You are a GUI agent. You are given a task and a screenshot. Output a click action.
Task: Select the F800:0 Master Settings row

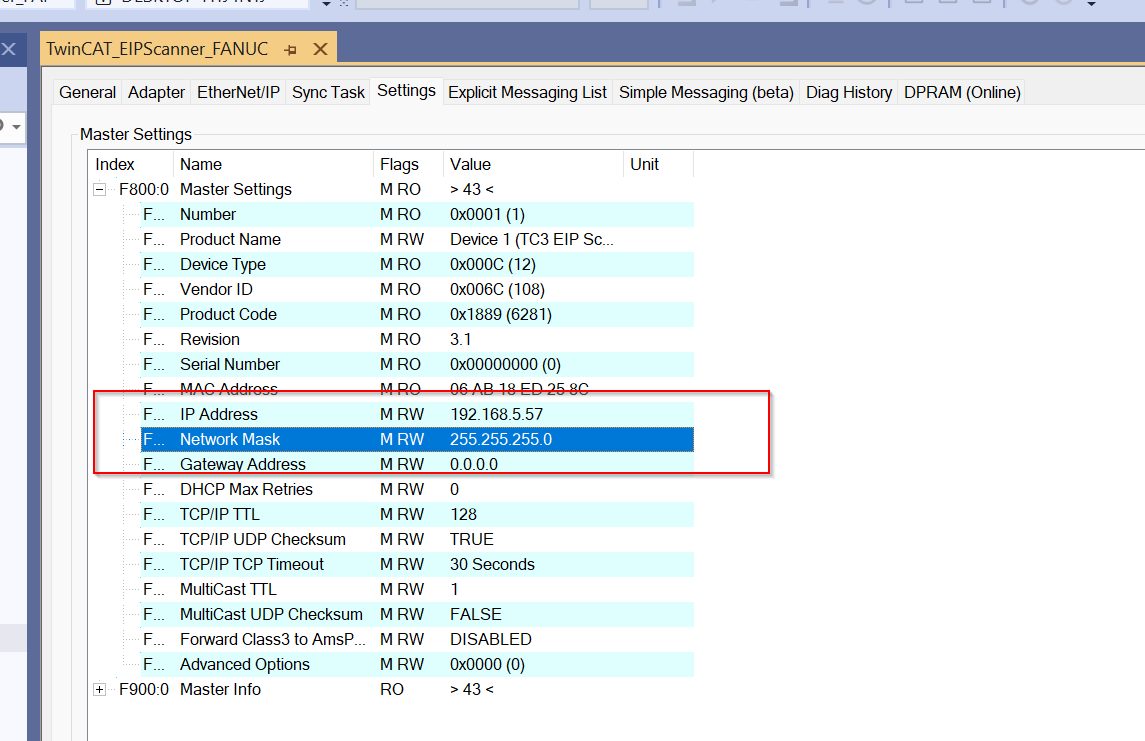(405, 190)
